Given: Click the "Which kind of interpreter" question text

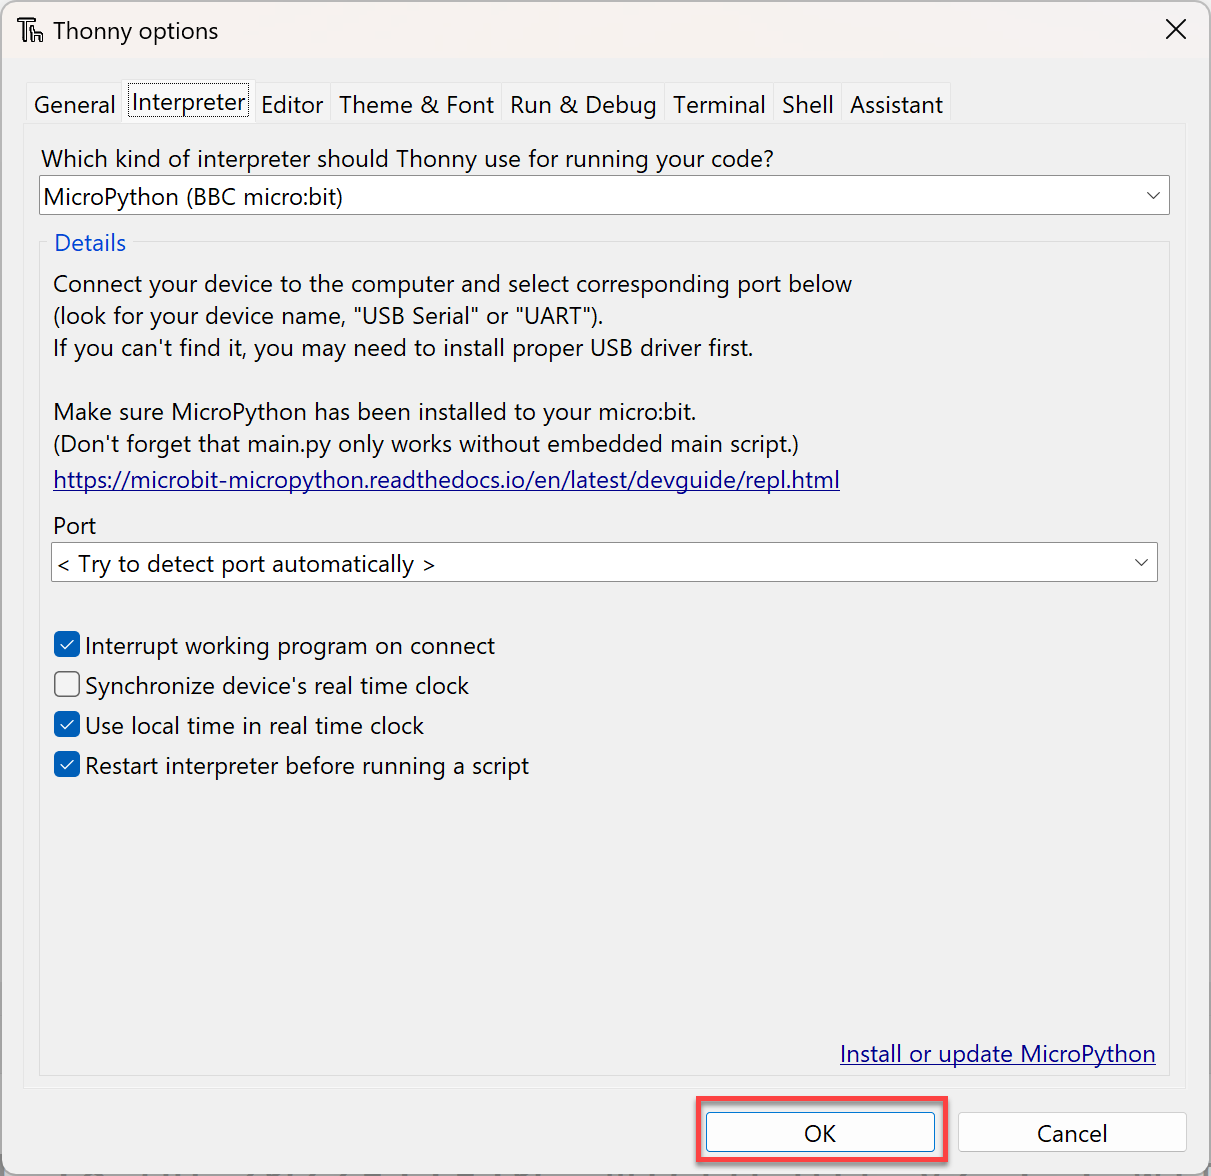Looking at the screenshot, I should click(407, 159).
